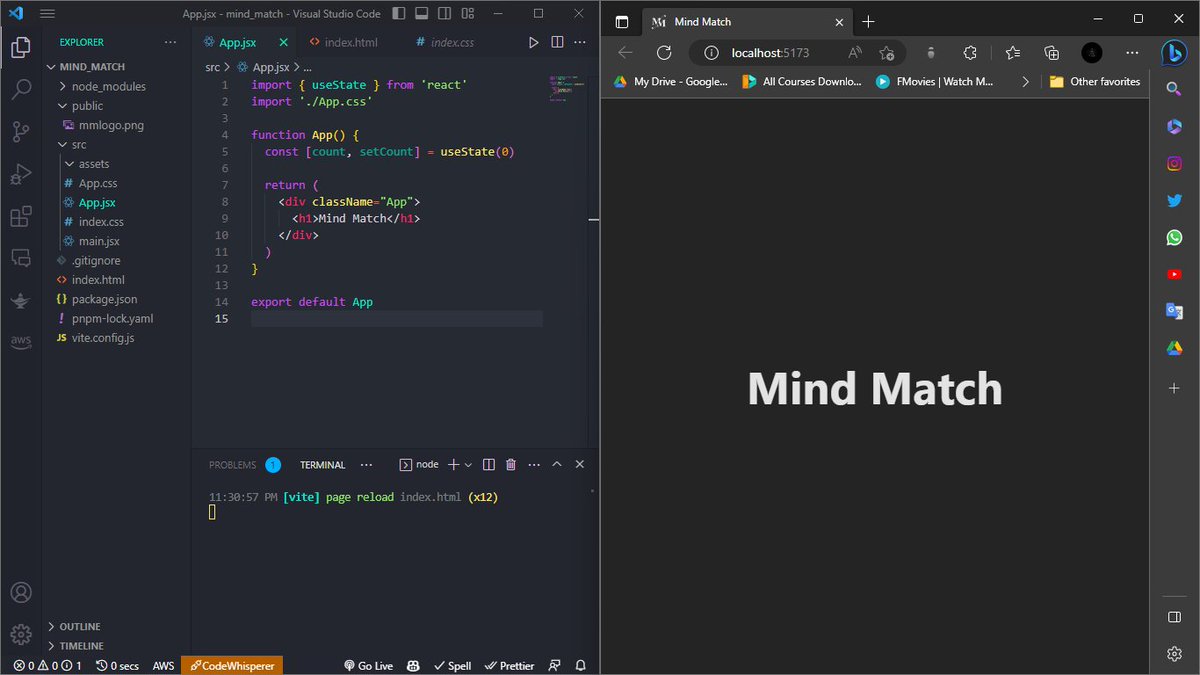Toggle Spell checker in status bar
This screenshot has height=675, width=1200.
[x=451, y=666]
